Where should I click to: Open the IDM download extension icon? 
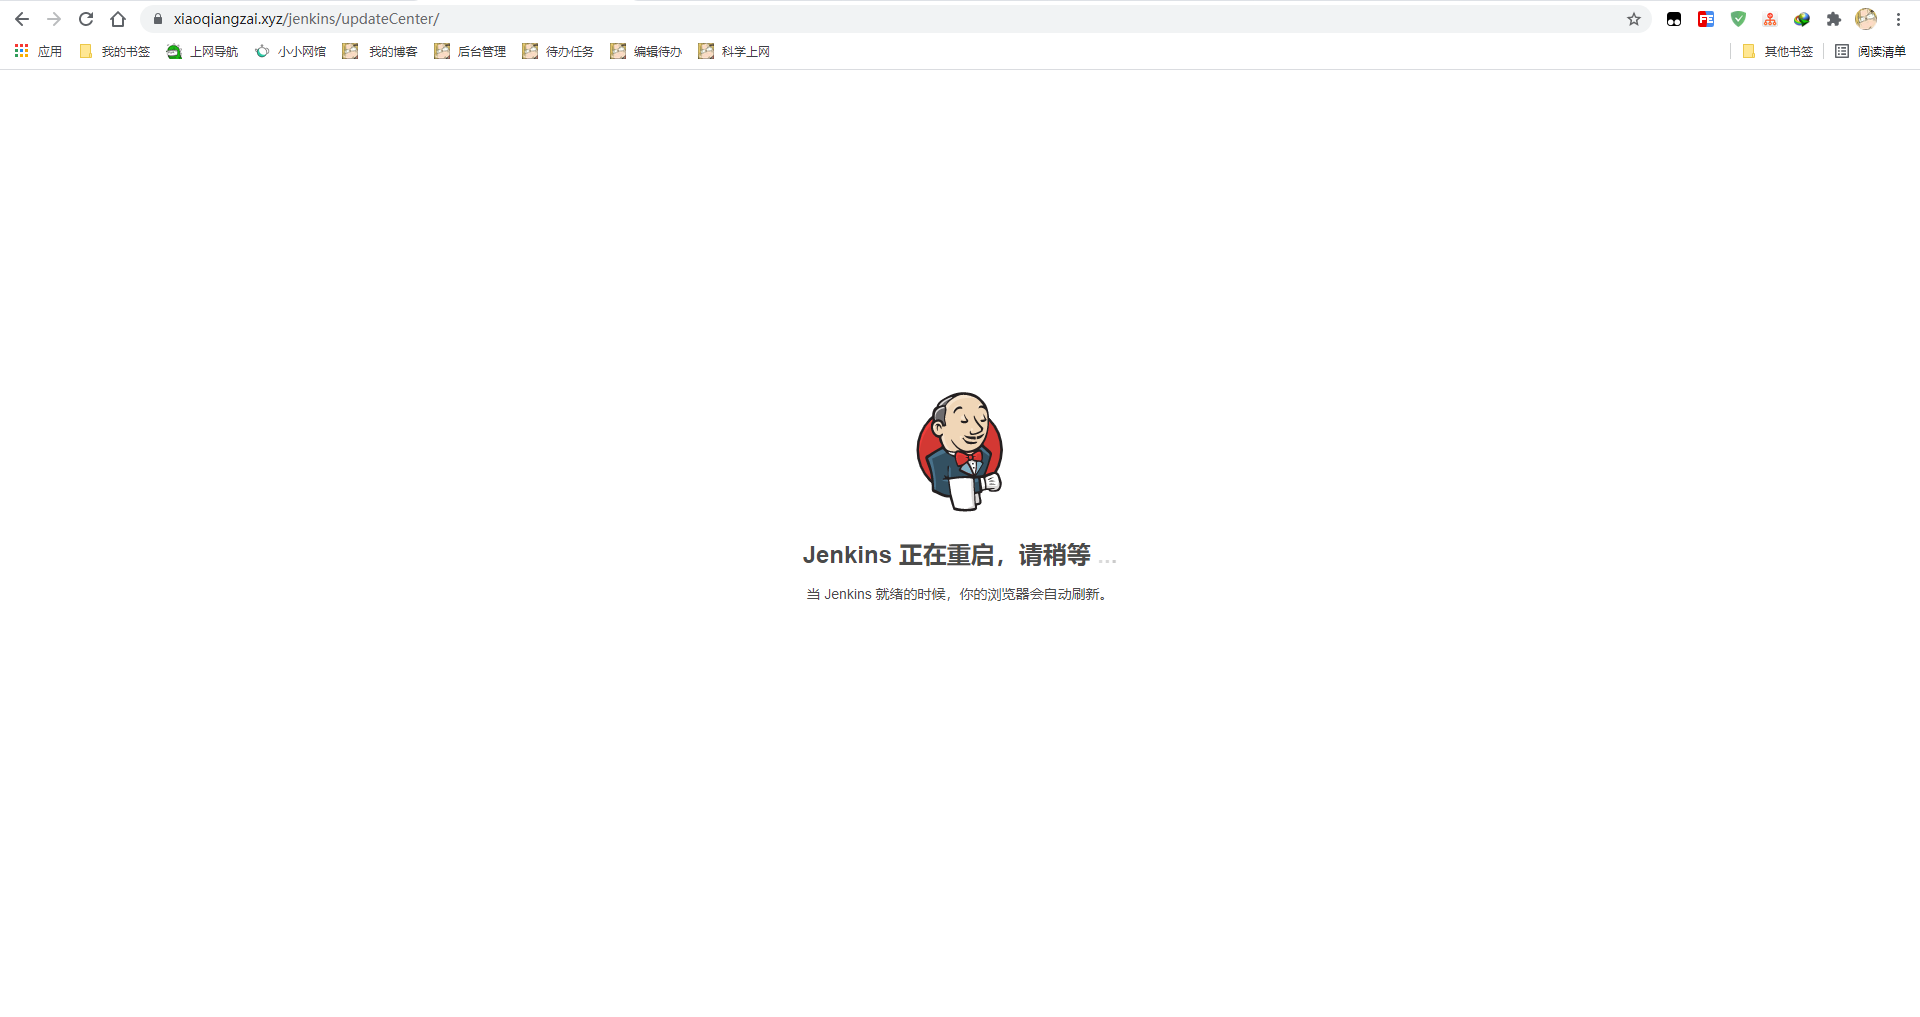[1802, 19]
